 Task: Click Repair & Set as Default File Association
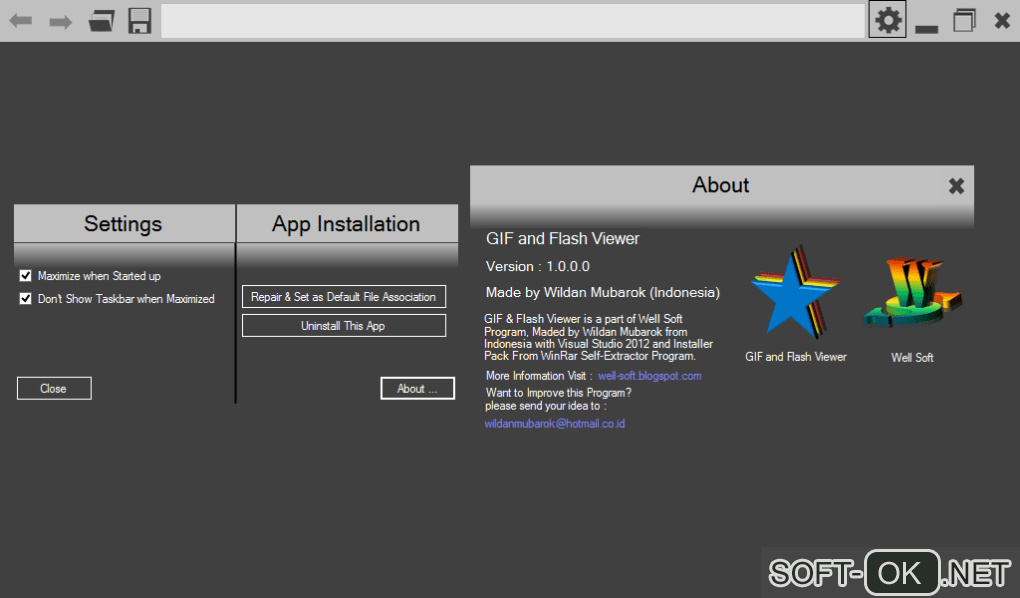(x=343, y=297)
